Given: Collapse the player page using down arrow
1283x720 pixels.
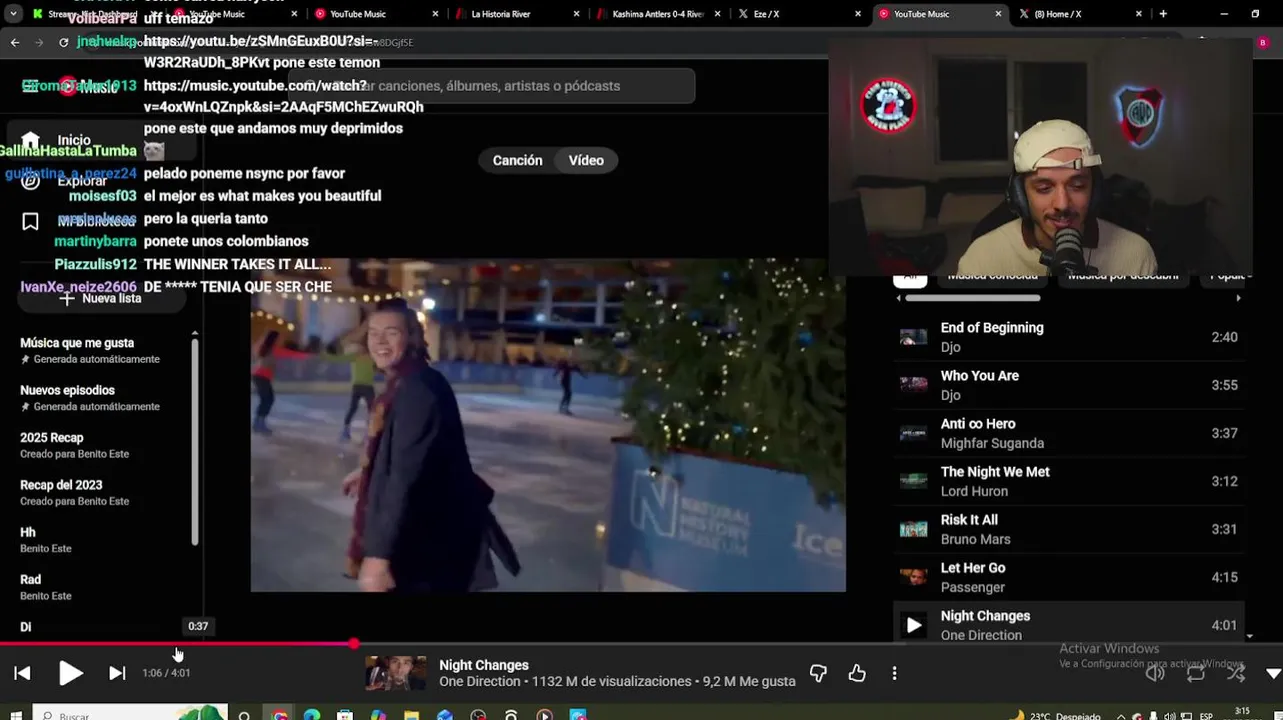Looking at the screenshot, I should point(1273,674).
